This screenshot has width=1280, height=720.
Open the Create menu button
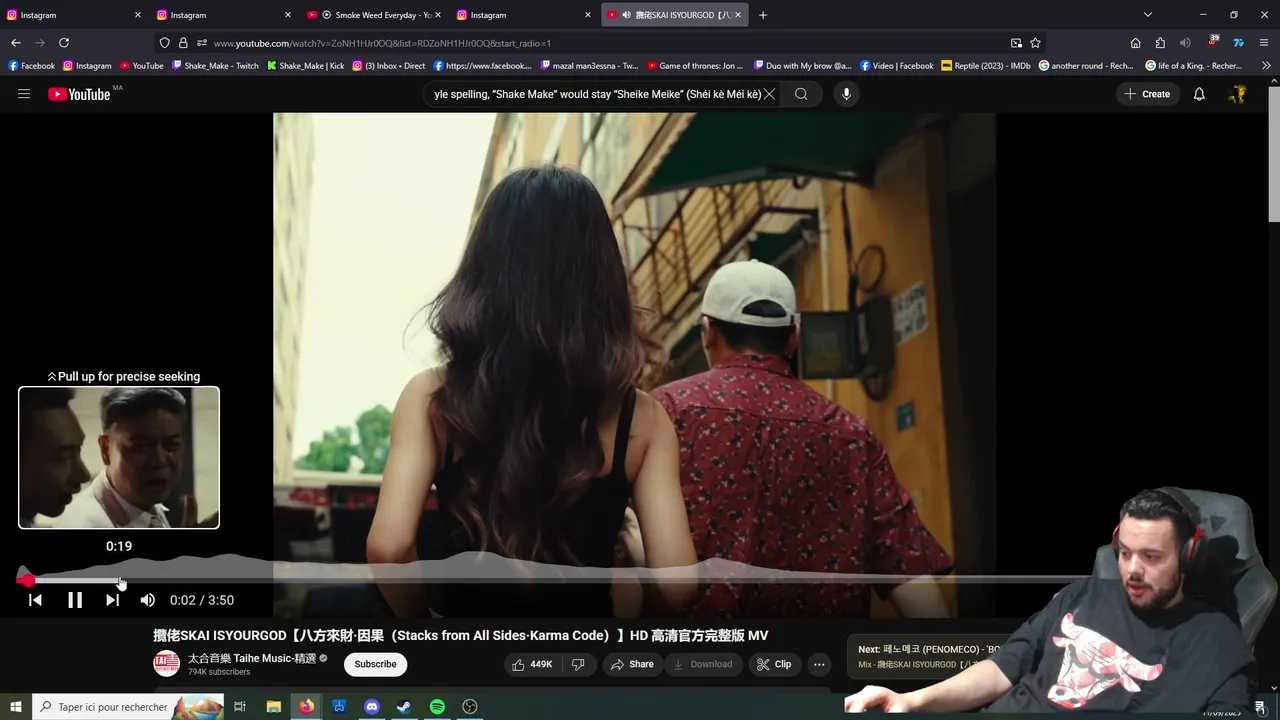(x=1147, y=94)
